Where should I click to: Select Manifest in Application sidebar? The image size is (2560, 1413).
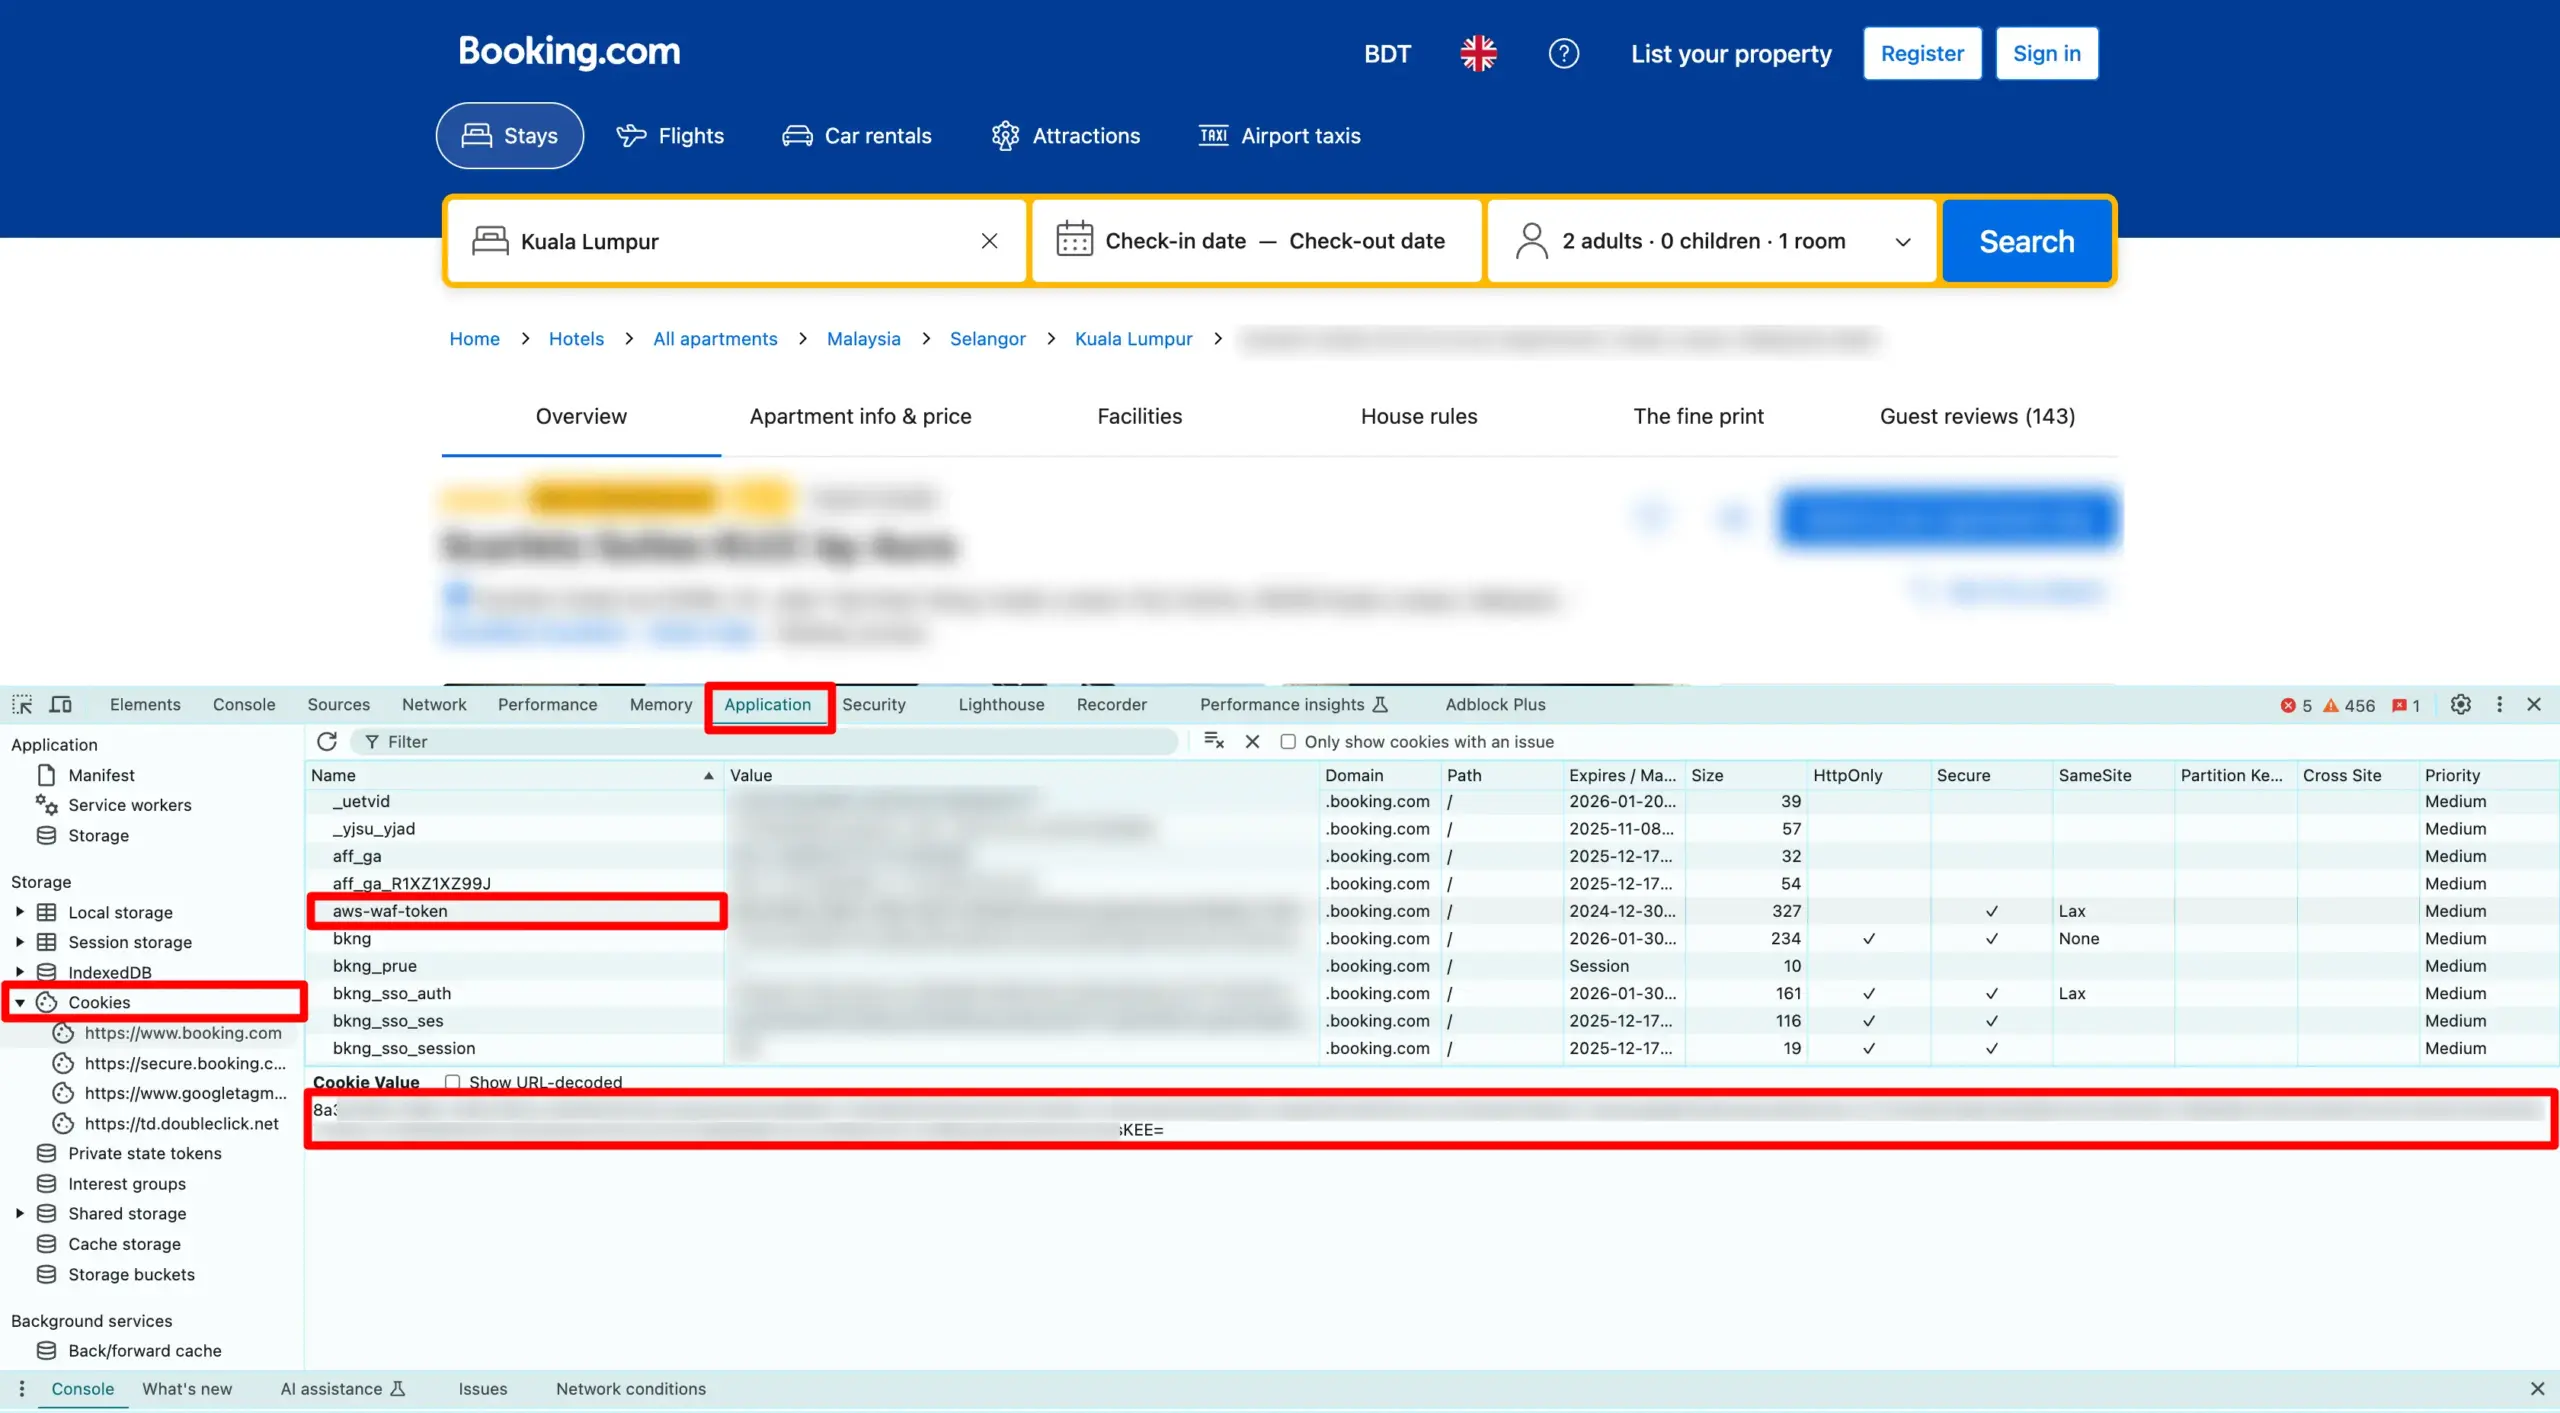(101, 775)
